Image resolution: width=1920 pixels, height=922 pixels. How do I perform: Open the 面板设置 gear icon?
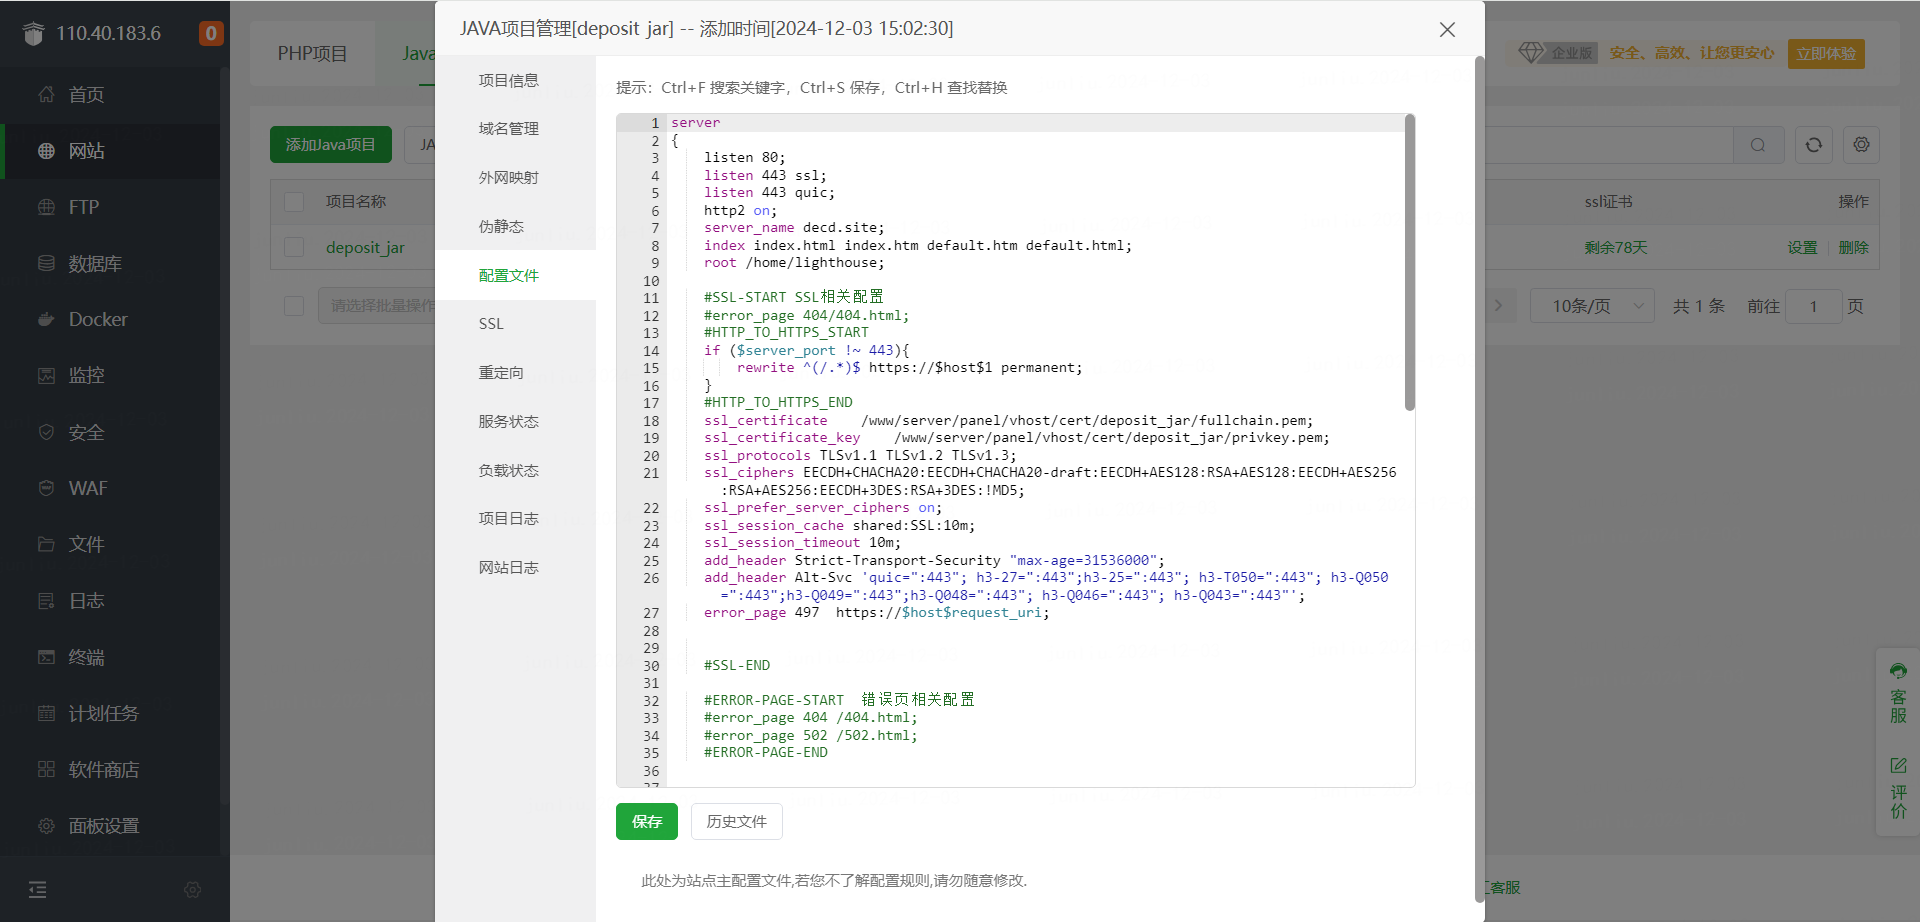click(46, 826)
